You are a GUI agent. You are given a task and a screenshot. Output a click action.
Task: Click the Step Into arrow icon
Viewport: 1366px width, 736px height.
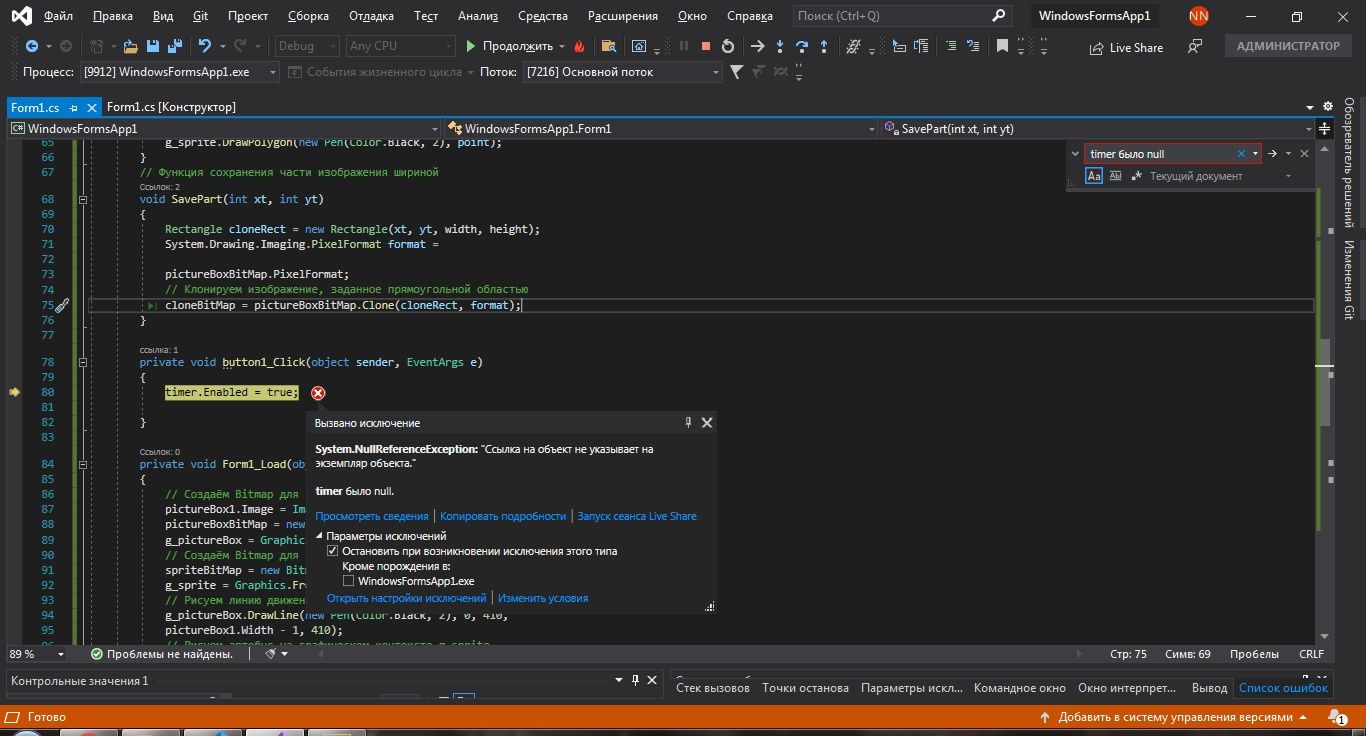tap(780, 46)
